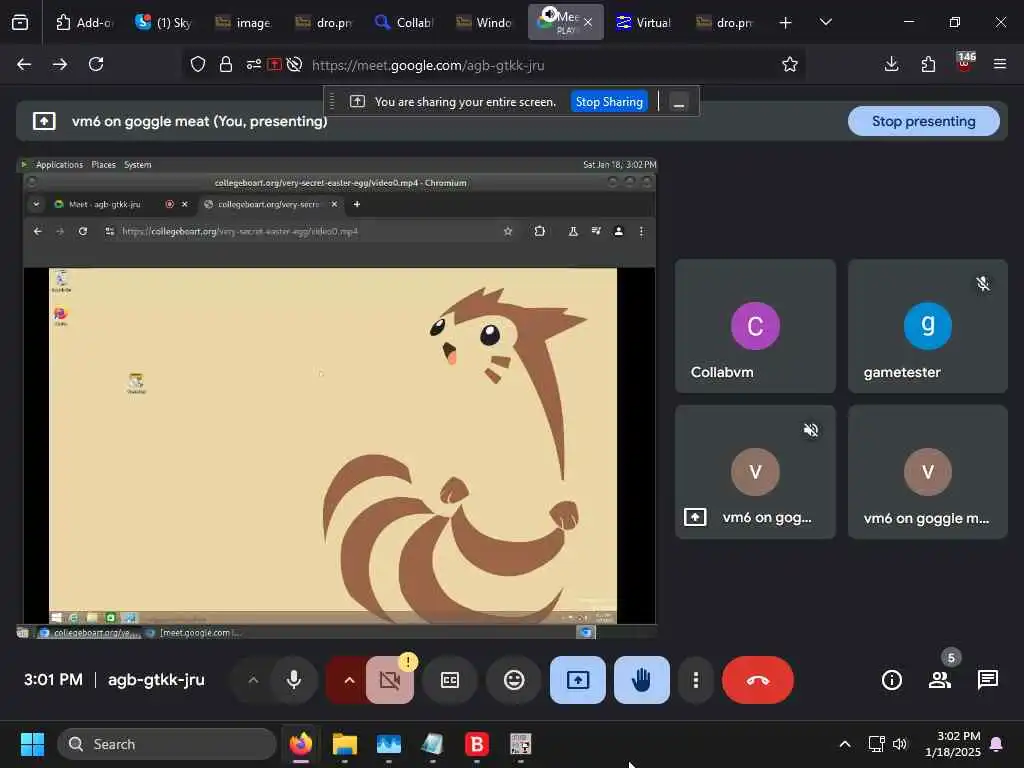Open File Explorer from taskbar
Image resolution: width=1024 pixels, height=768 pixels.
345,744
